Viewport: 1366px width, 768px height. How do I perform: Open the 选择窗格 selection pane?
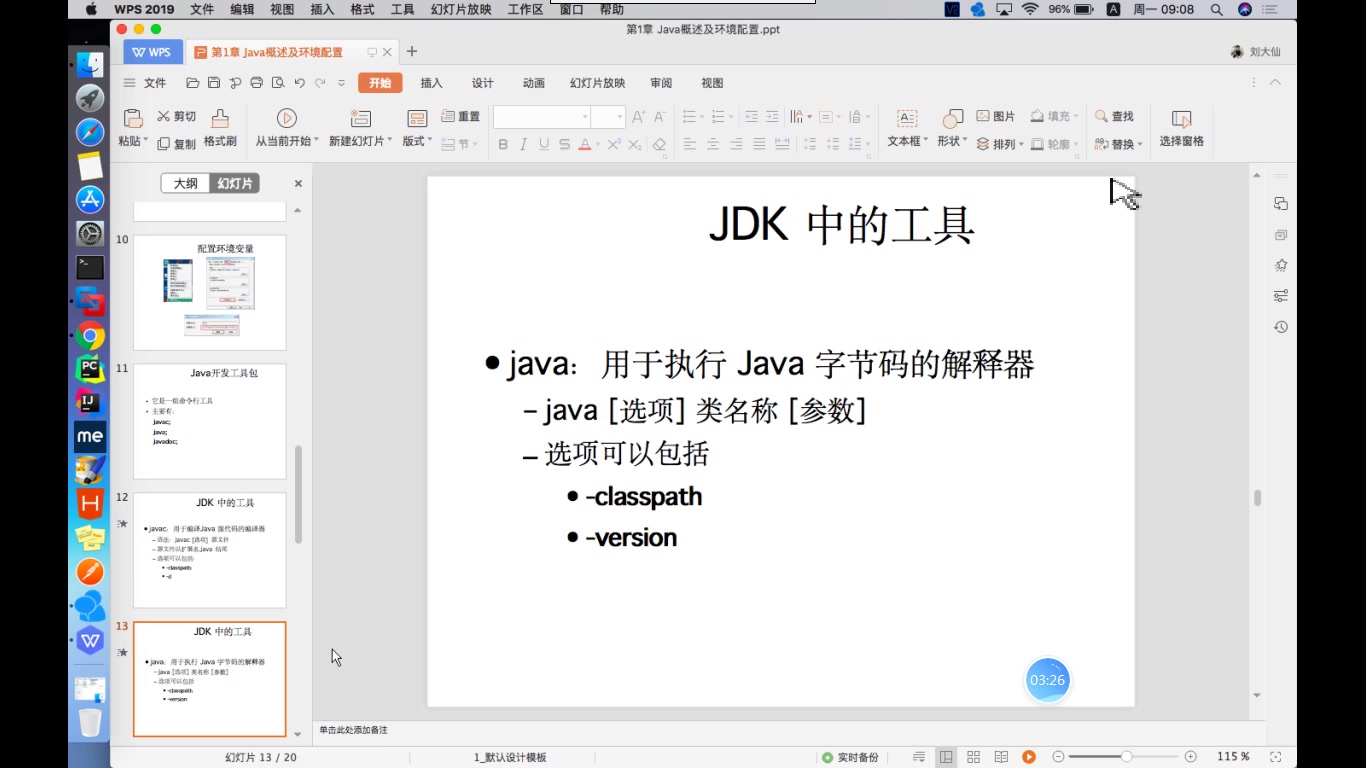(x=1181, y=128)
